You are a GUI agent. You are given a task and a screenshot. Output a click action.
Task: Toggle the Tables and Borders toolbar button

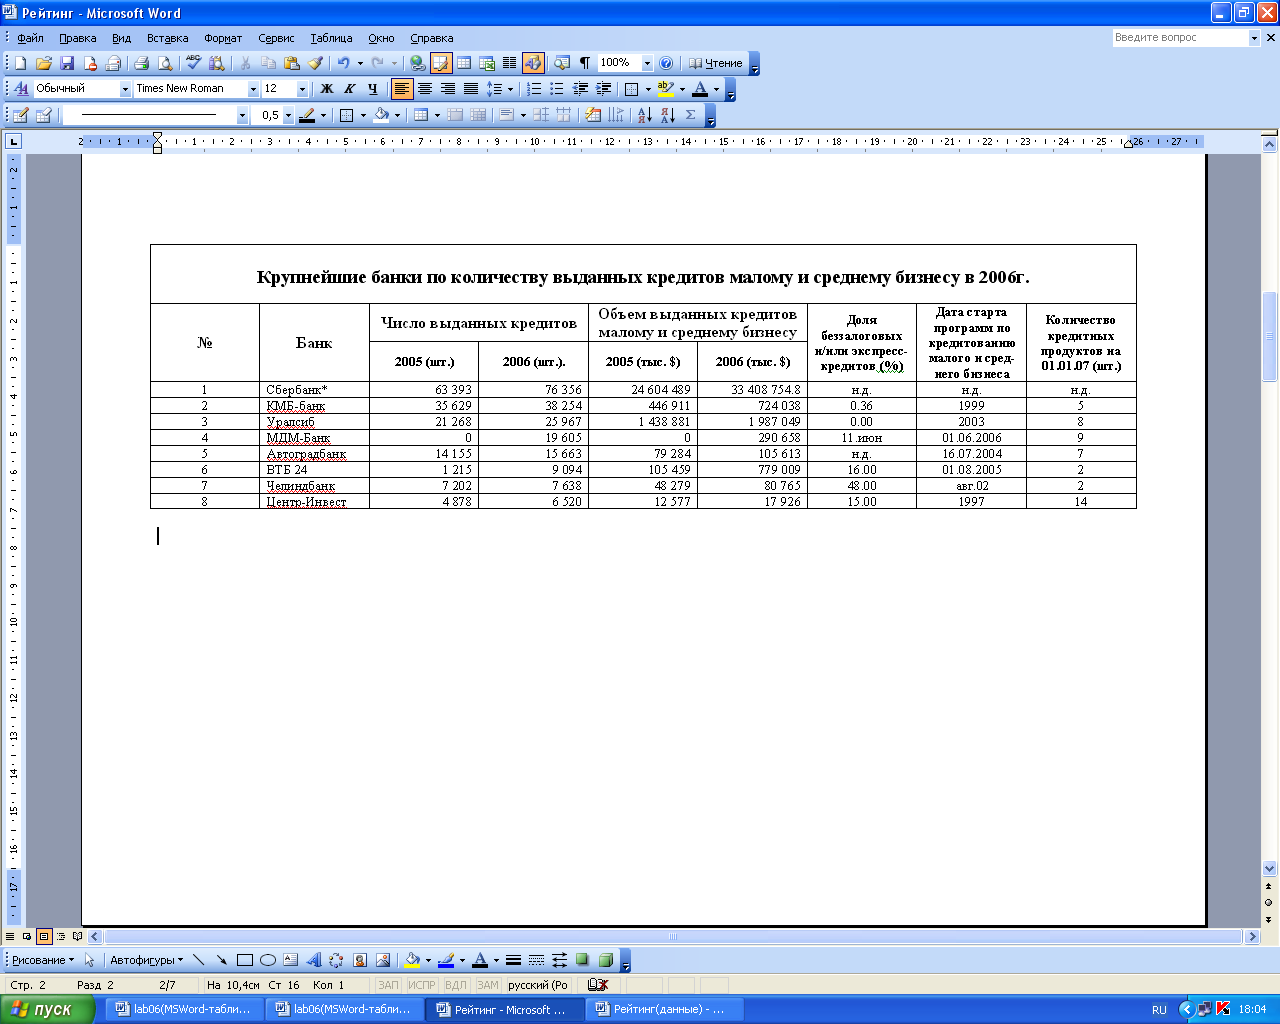tap(441, 63)
